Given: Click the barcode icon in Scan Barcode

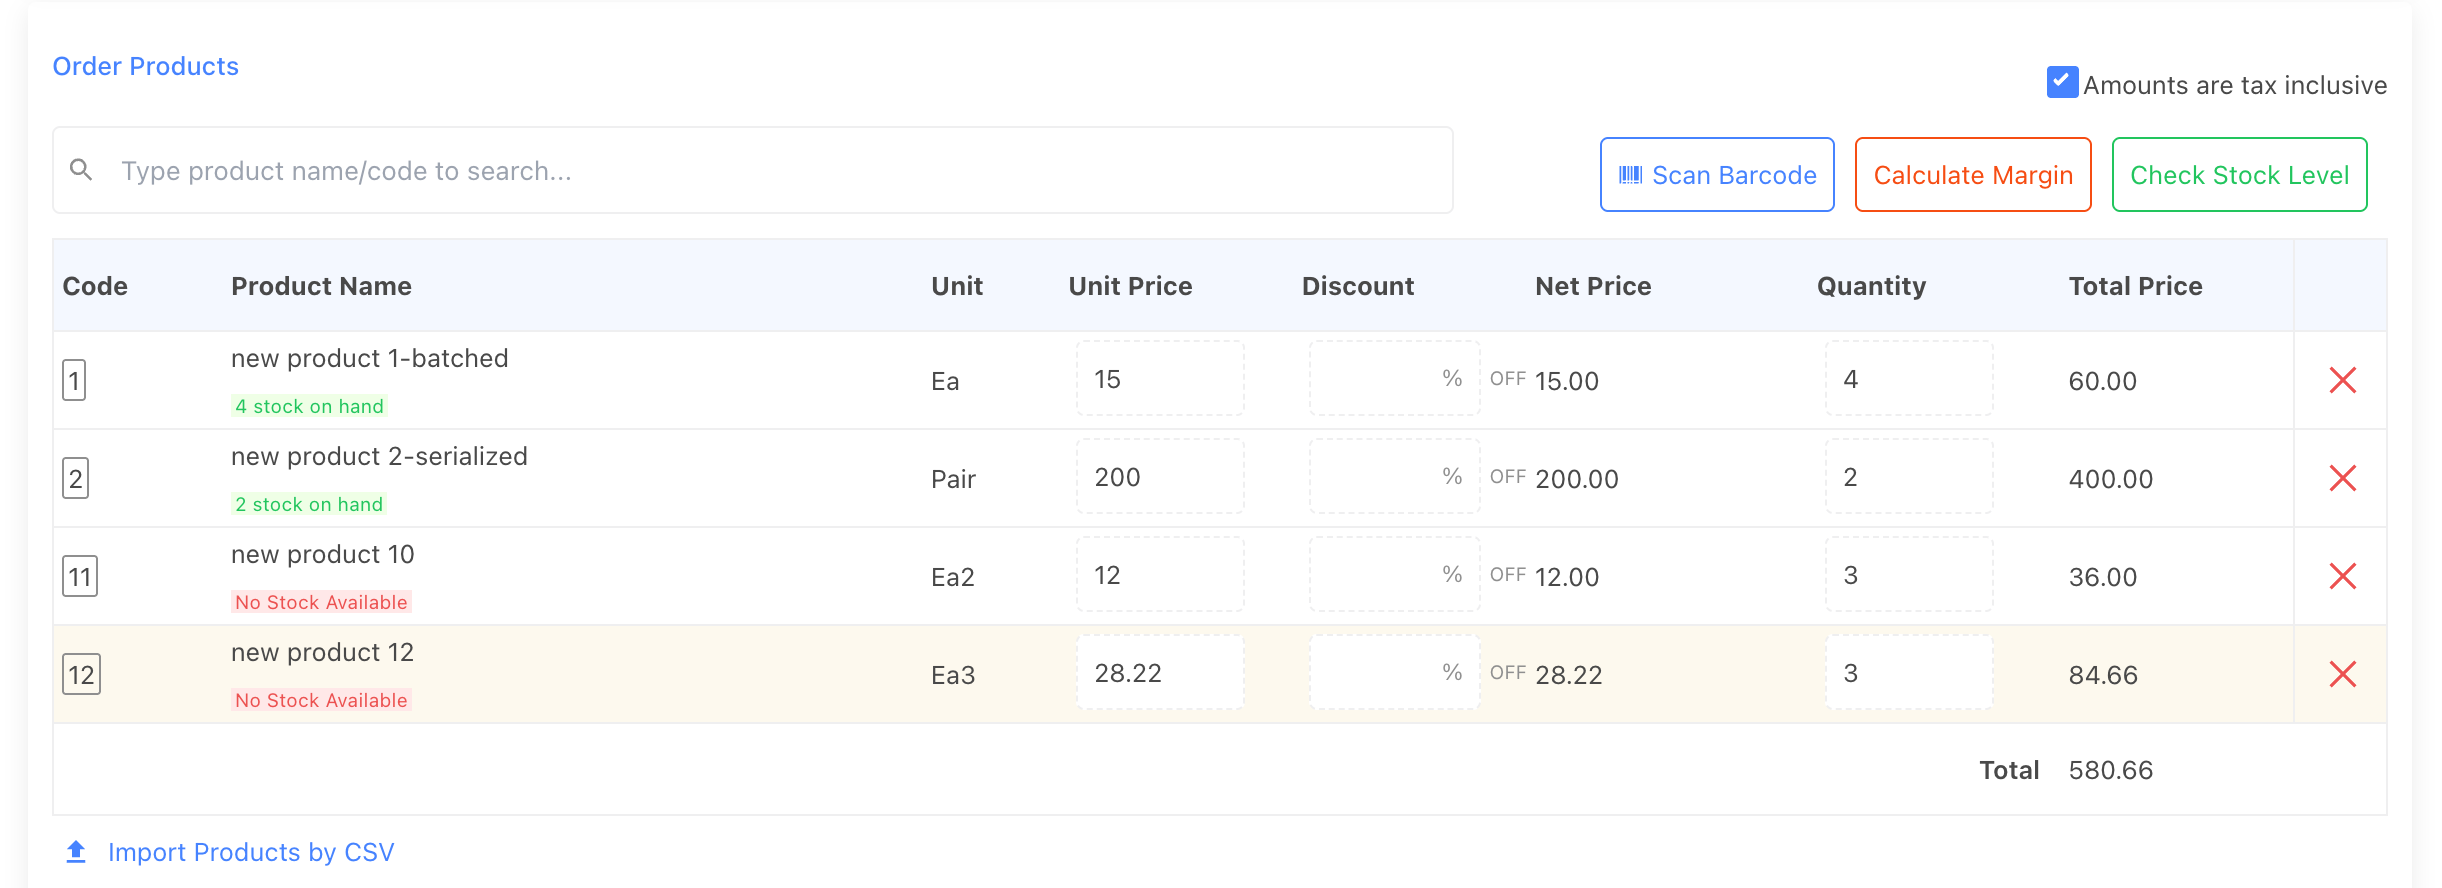Looking at the screenshot, I should pyautogui.click(x=1630, y=175).
